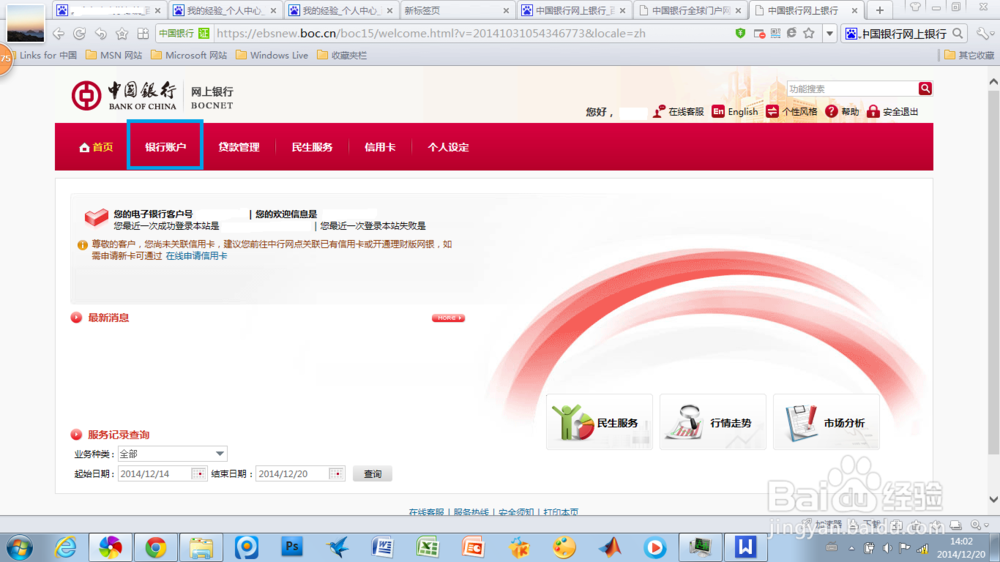
Task: Click the browser refresh icon
Action: 80,33
